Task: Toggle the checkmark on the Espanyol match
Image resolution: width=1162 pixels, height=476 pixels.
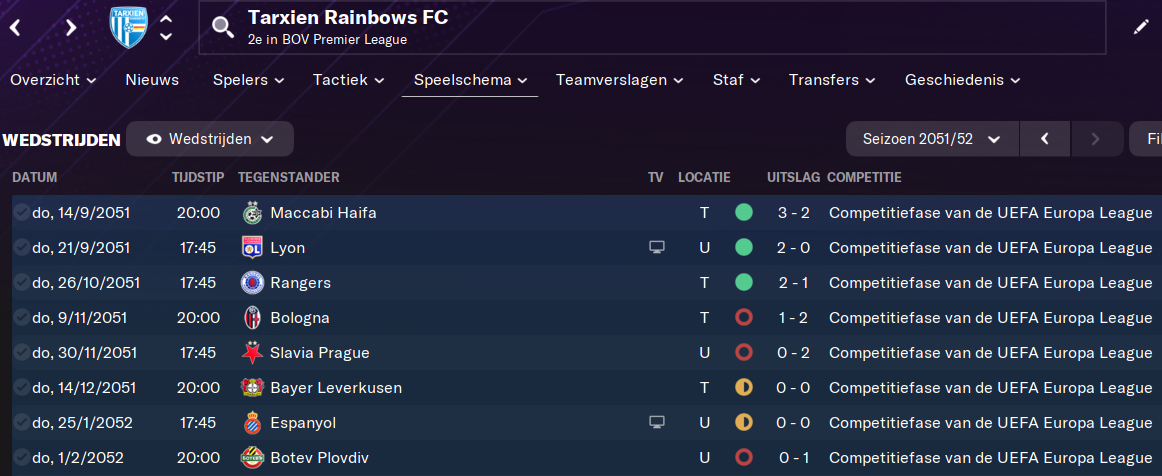Action: point(20,423)
